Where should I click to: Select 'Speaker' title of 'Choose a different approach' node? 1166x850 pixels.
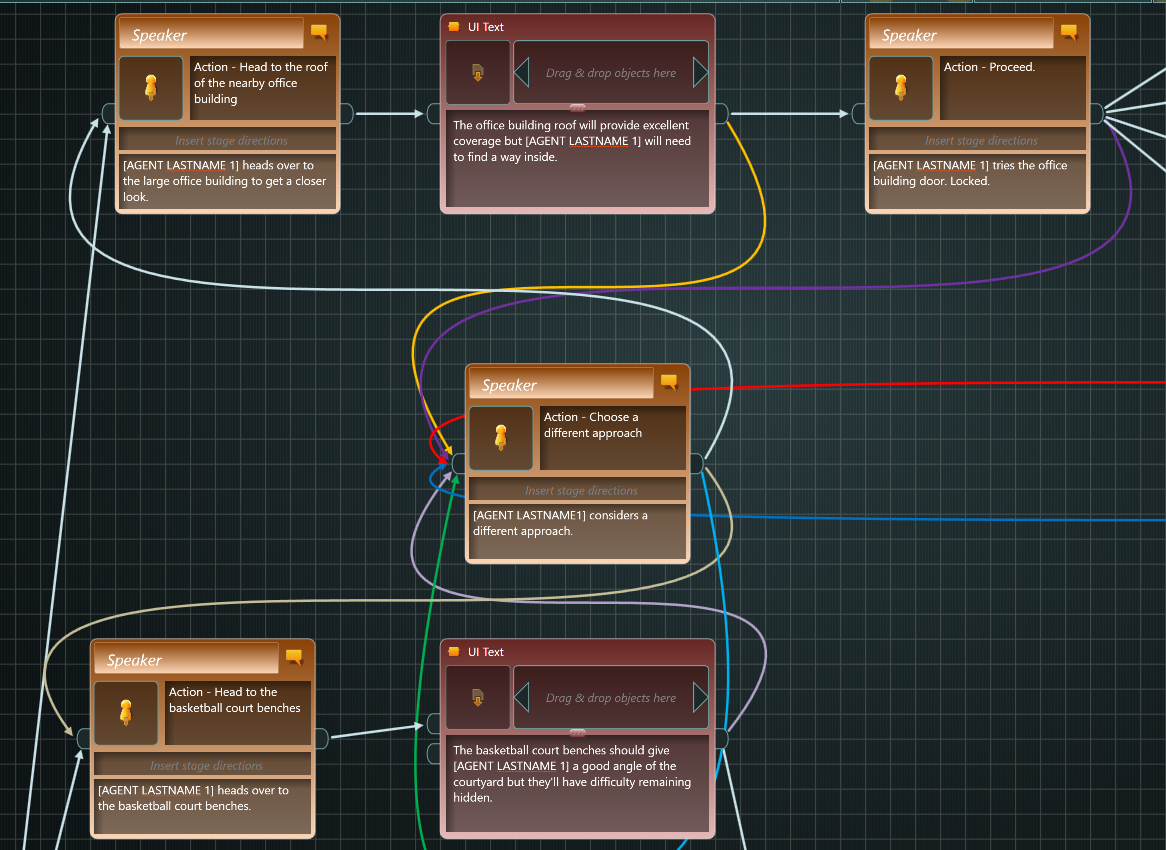[x=509, y=385]
